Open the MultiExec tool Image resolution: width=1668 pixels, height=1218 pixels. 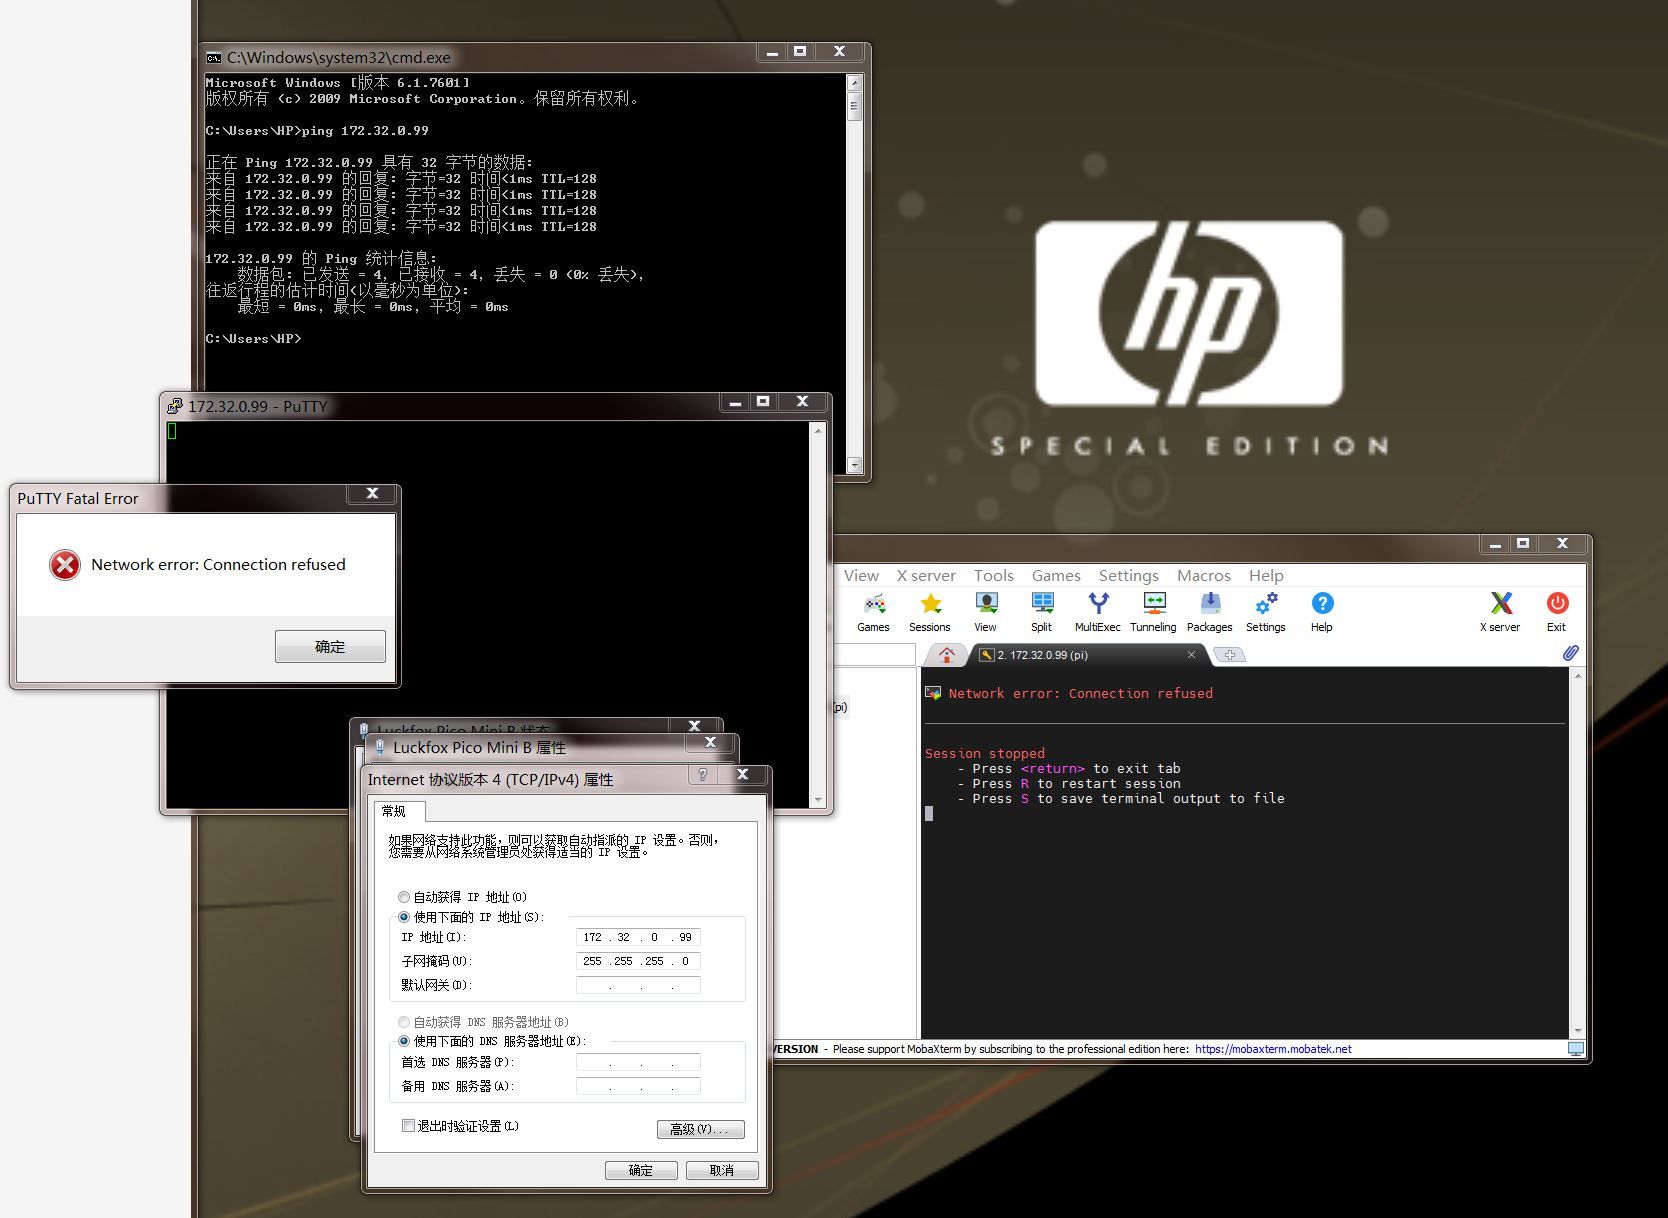click(x=1098, y=612)
